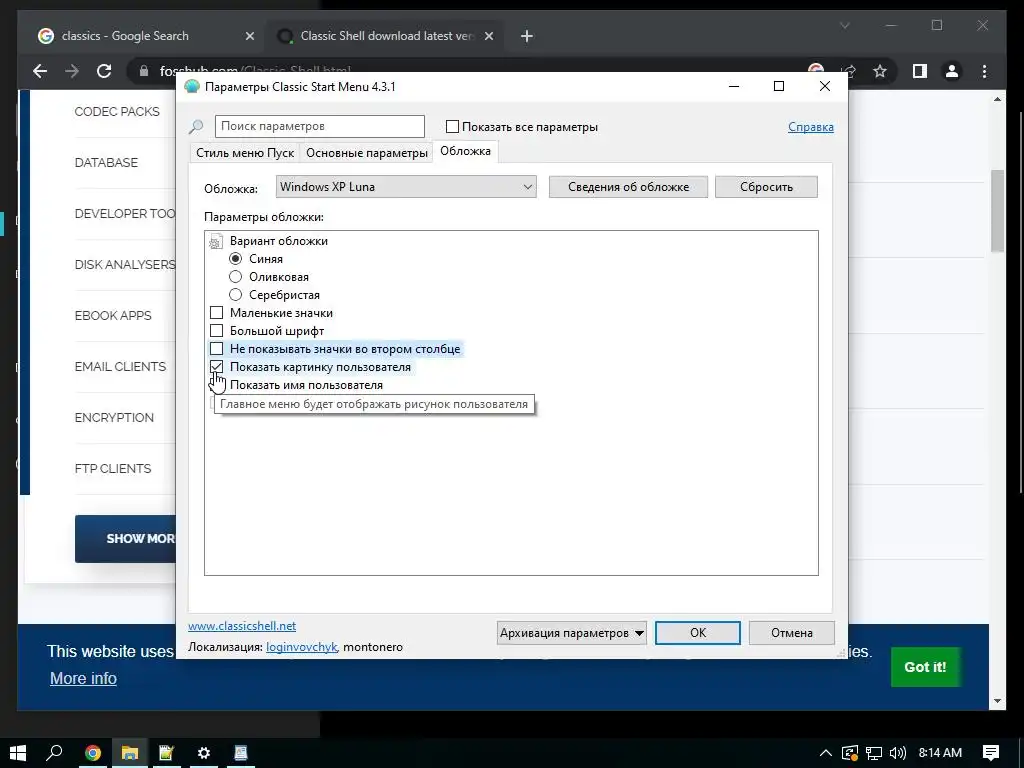The width and height of the screenshot is (1024, 768).
Task: Open File Explorer from the taskbar
Action: (130, 753)
